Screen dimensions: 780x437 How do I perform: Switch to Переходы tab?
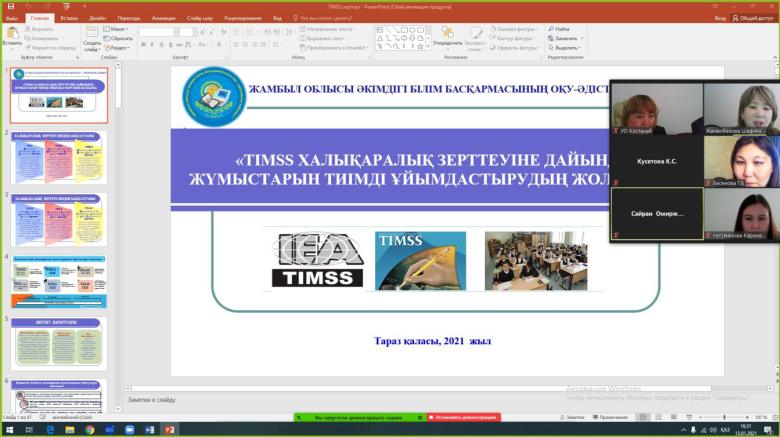[x=129, y=18]
